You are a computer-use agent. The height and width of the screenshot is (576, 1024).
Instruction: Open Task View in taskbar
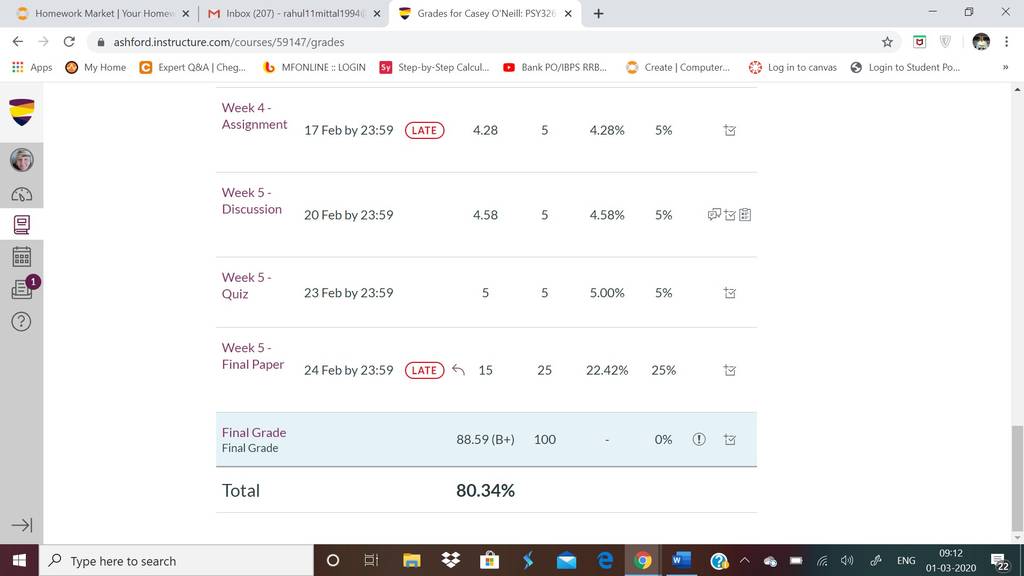[x=371, y=560]
